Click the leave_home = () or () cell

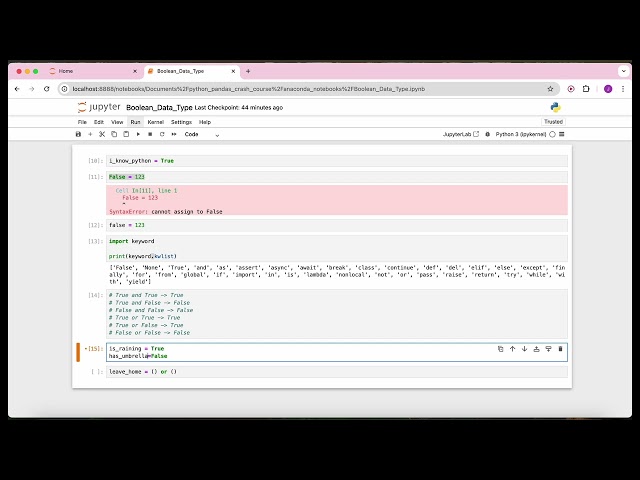pyautogui.click(x=337, y=372)
